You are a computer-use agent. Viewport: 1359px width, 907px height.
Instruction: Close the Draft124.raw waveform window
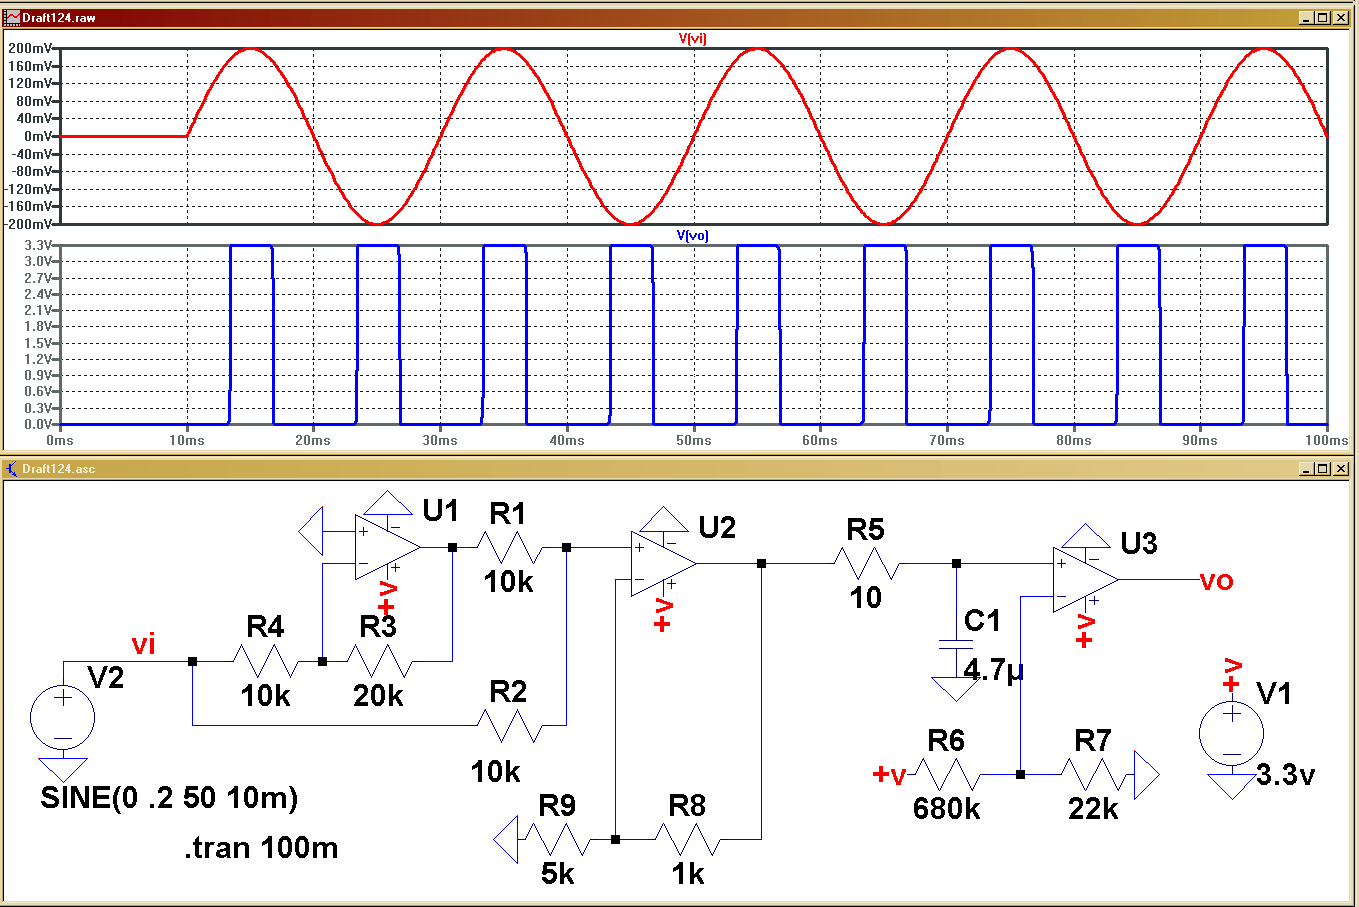(1342, 17)
